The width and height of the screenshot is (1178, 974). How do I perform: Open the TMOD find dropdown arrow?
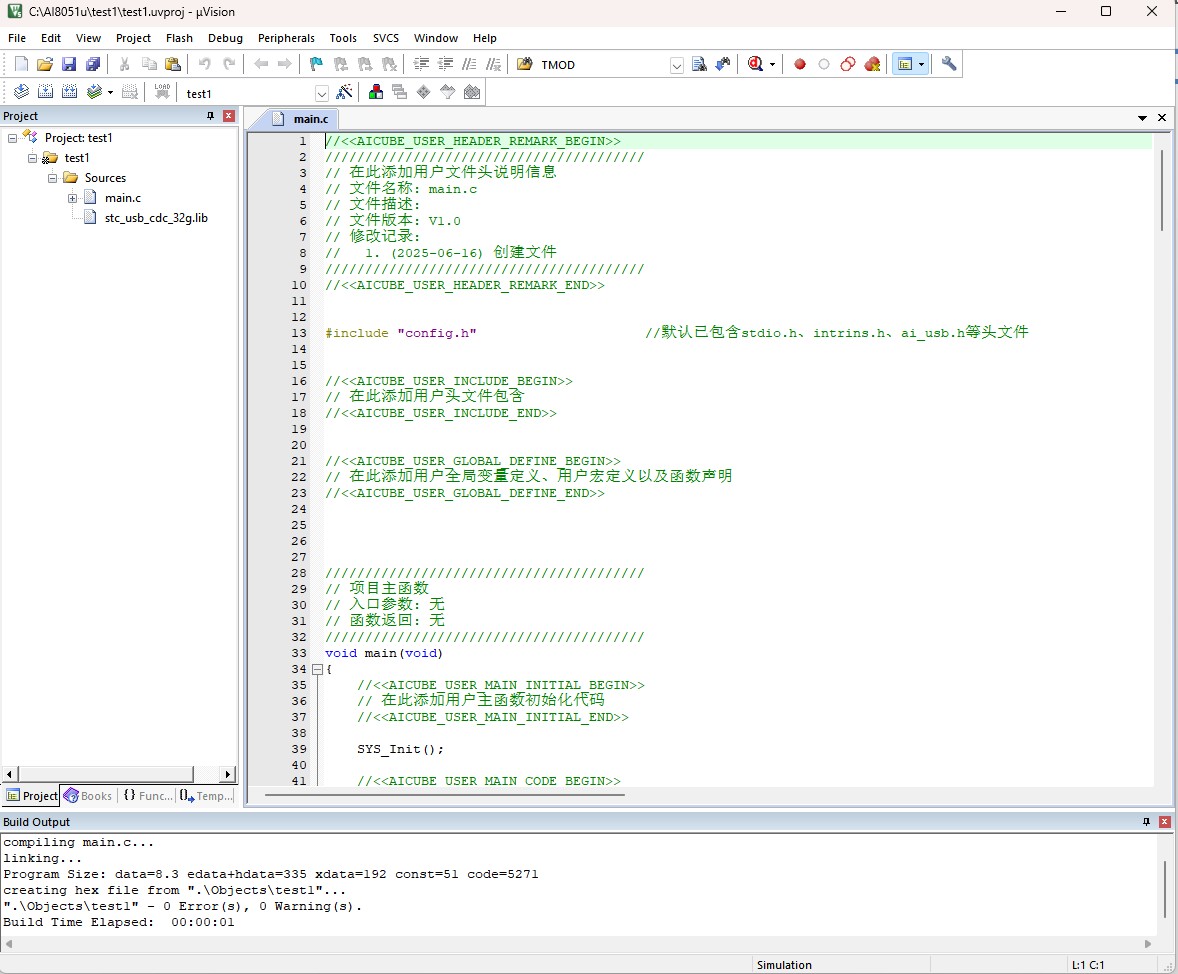tap(677, 65)
